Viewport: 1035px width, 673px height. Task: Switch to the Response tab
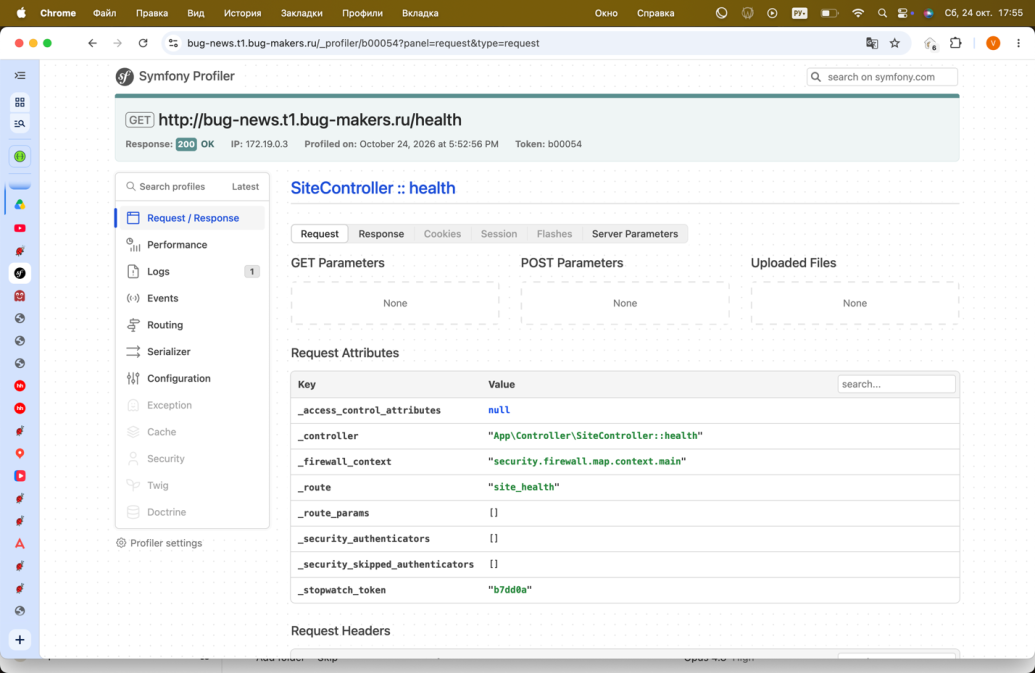(x=381, y=234)
